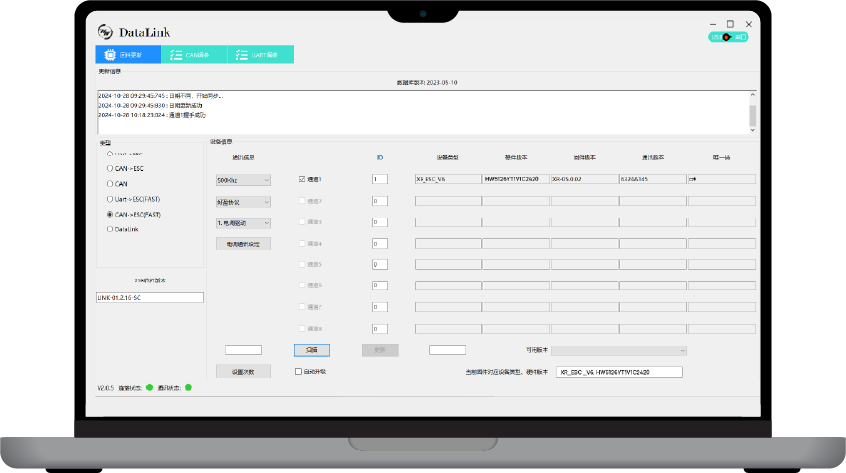Click the chip icon on the first tab

110,55
